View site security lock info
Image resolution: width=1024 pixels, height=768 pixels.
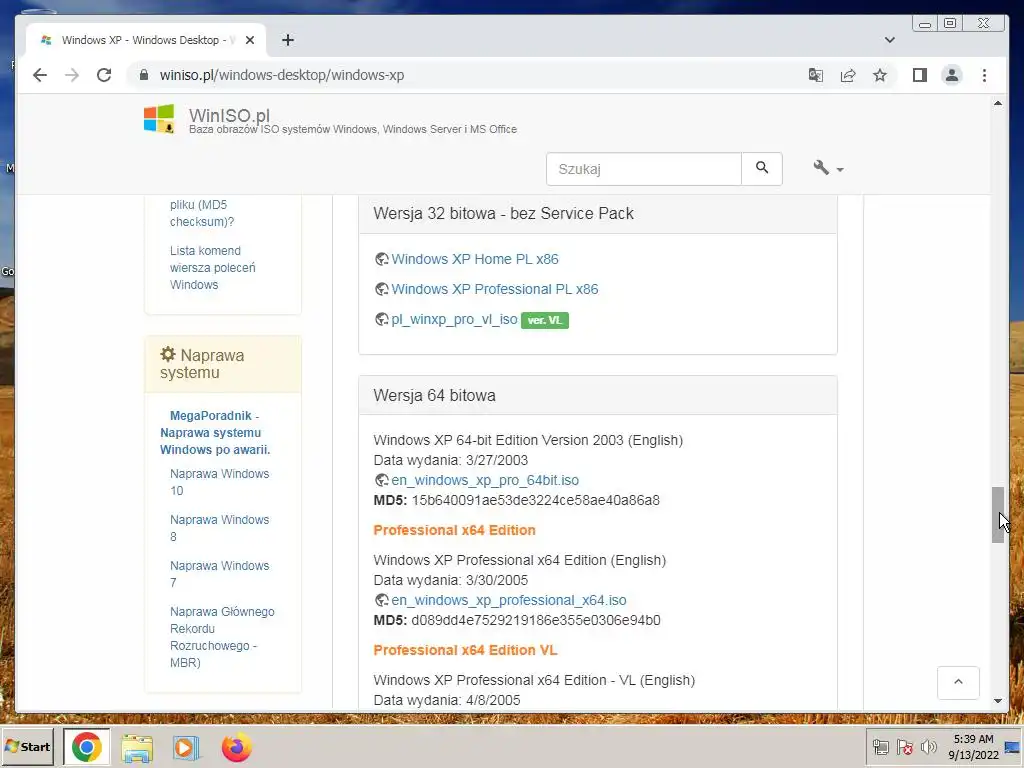(x=144, y=75)
